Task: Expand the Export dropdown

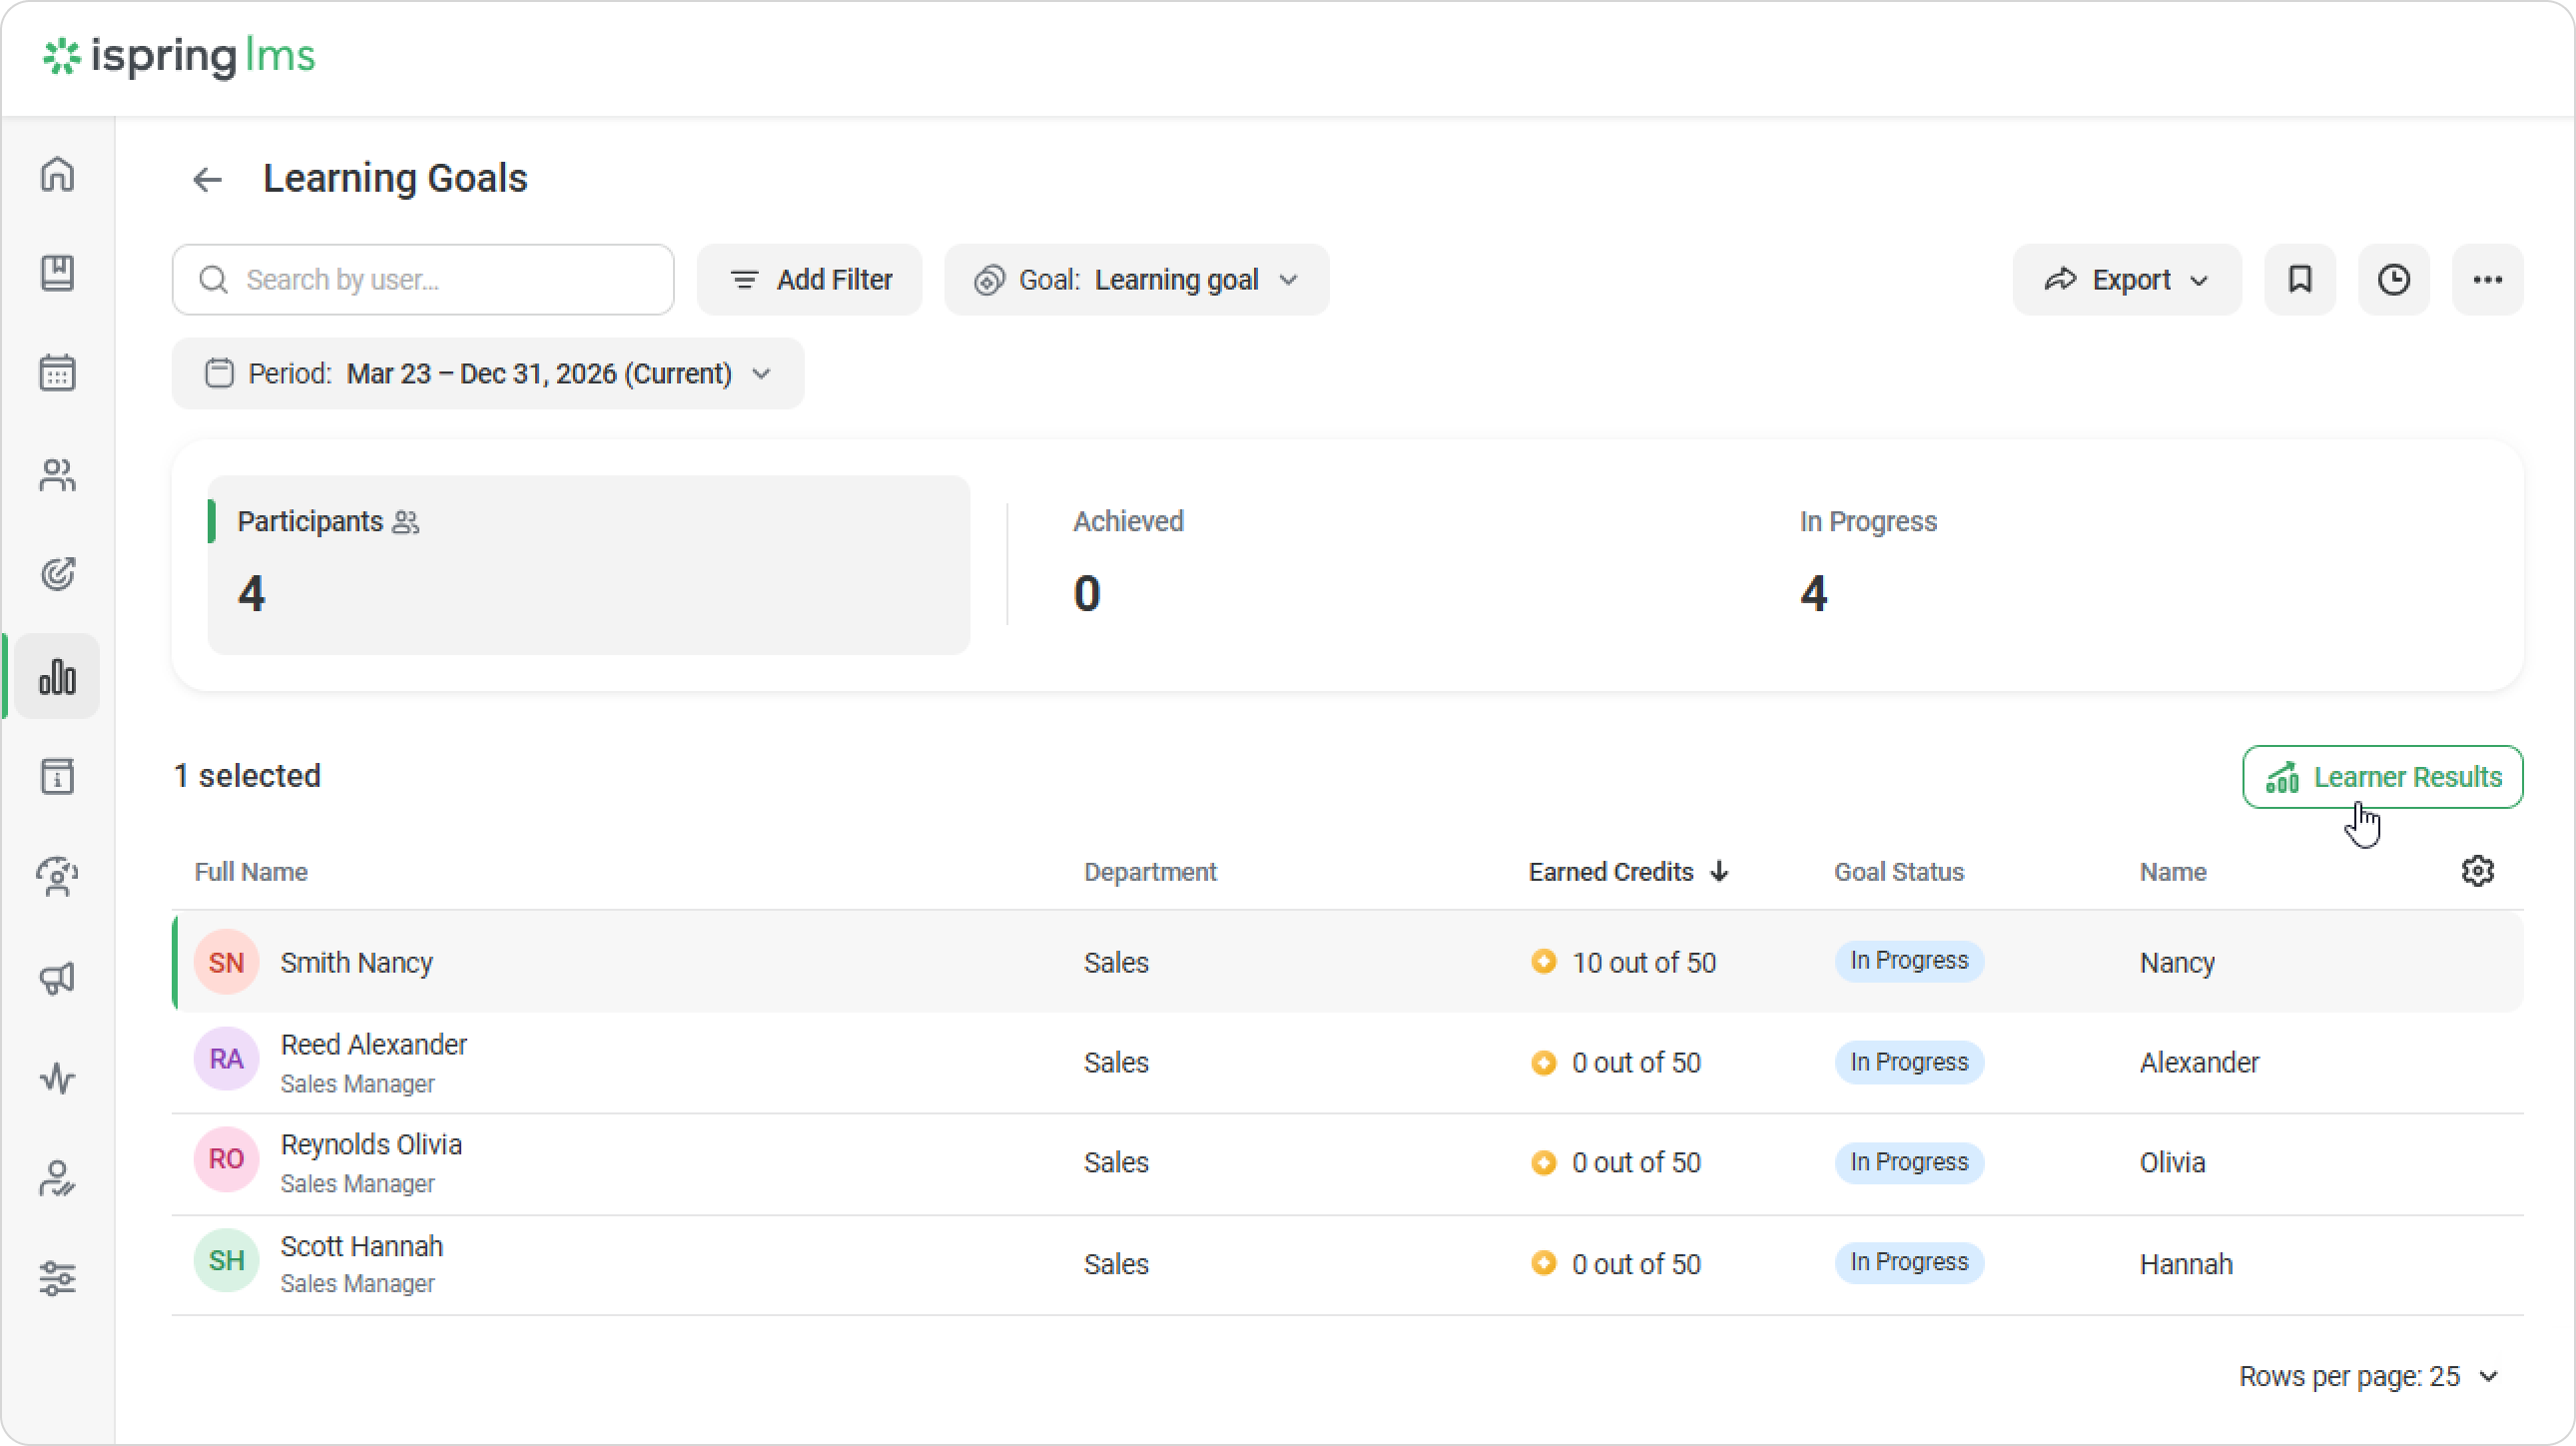Action: pos(2126,280)
